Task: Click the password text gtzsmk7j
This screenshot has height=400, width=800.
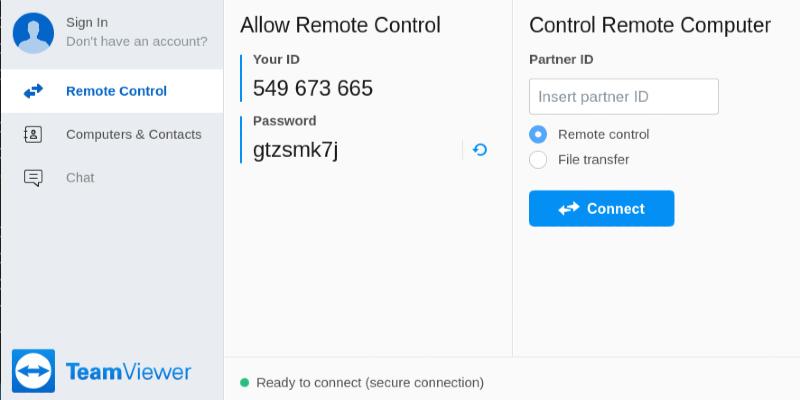Action: [x=296, y=150]
